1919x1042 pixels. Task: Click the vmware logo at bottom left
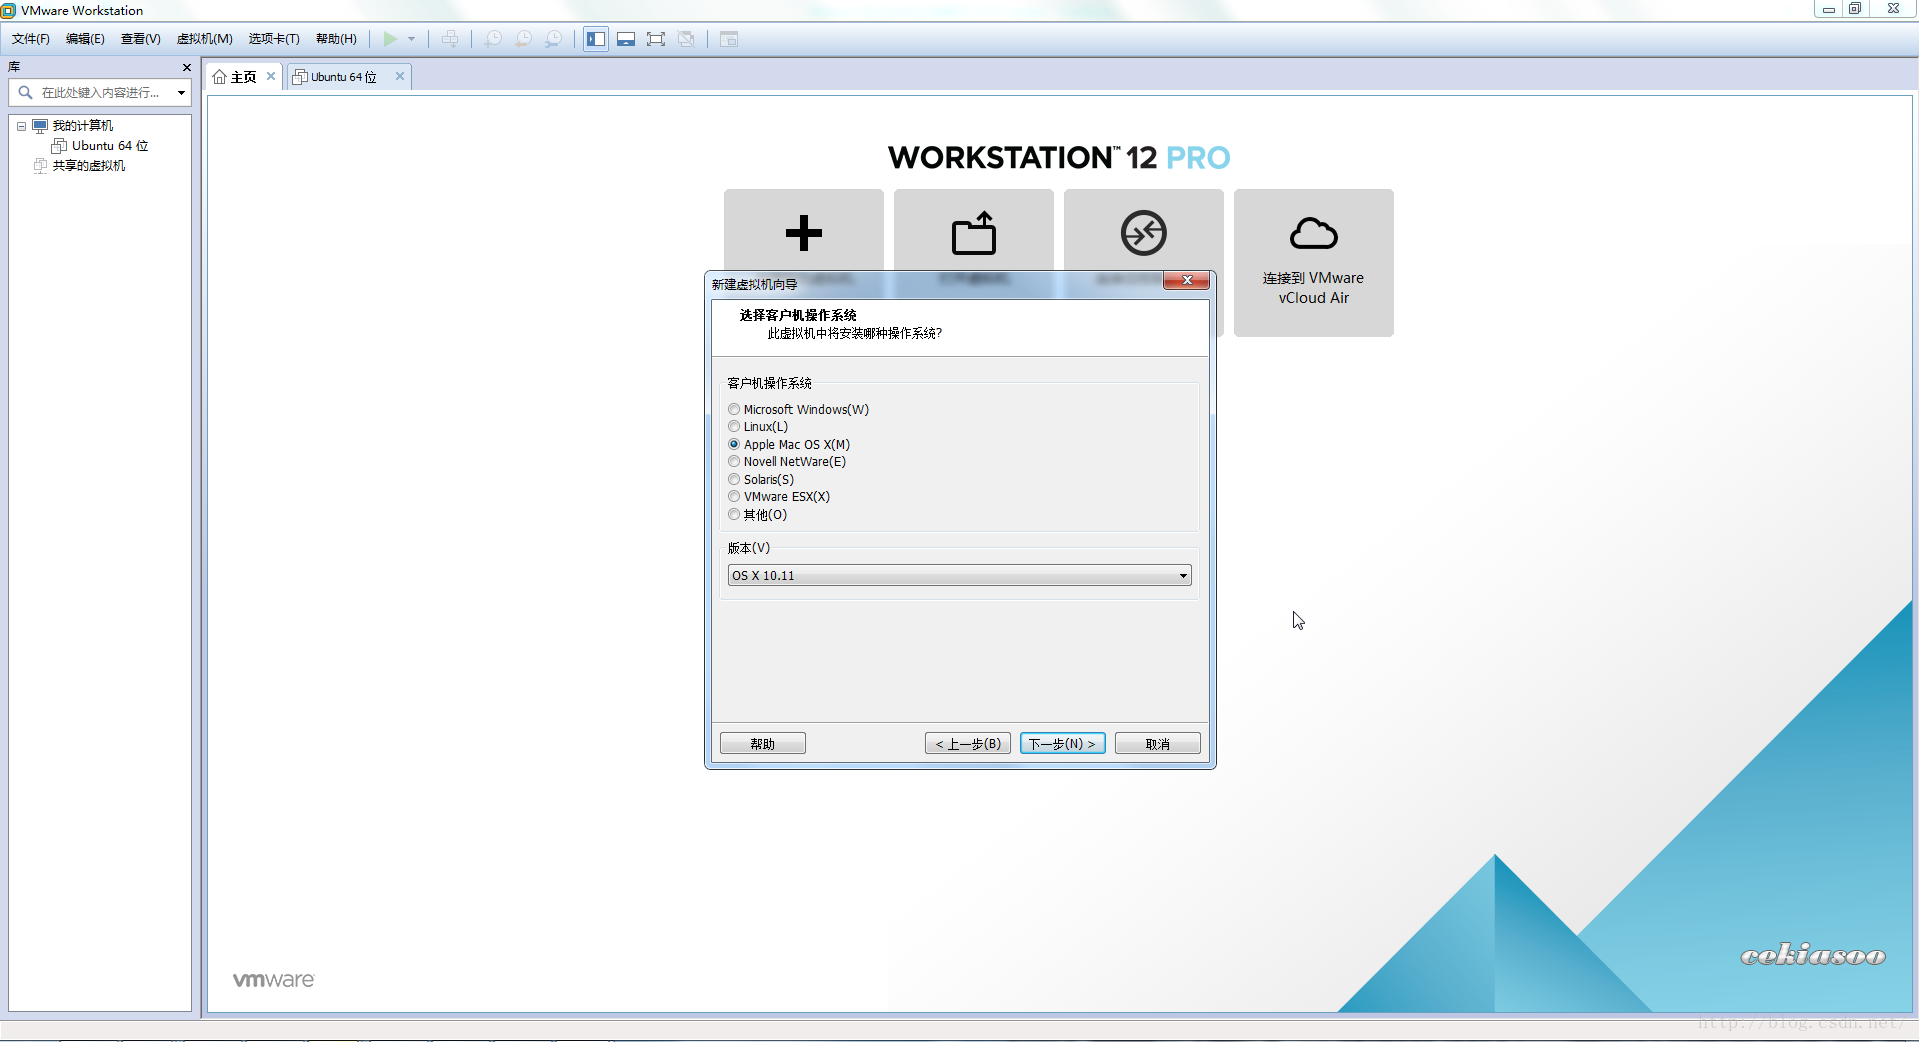(x=273, y=980)
